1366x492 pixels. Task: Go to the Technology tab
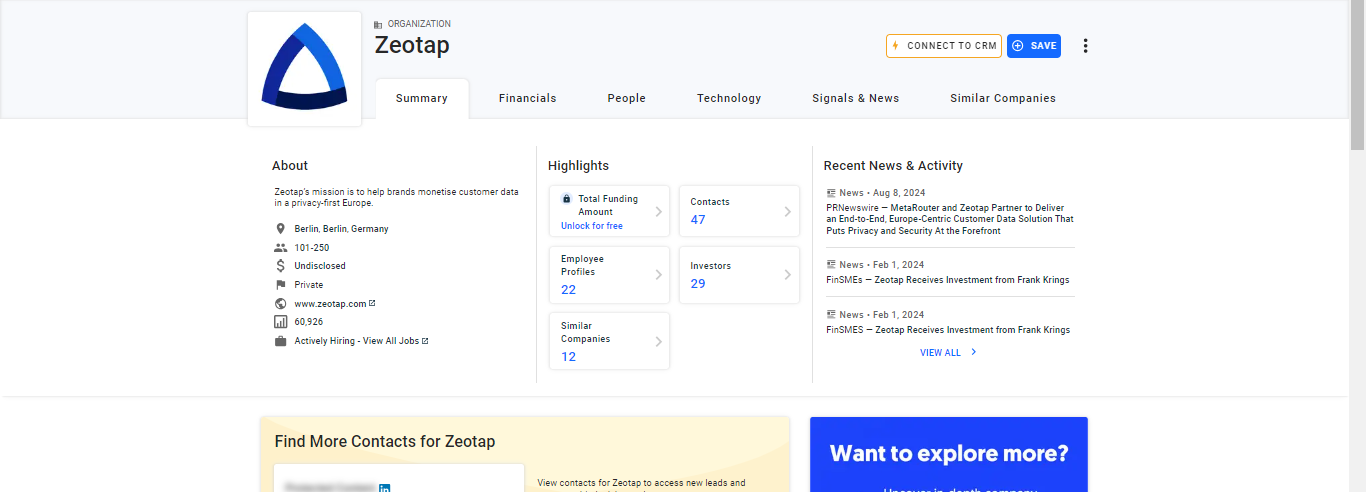pyautogui.click(x=729, y=98)
